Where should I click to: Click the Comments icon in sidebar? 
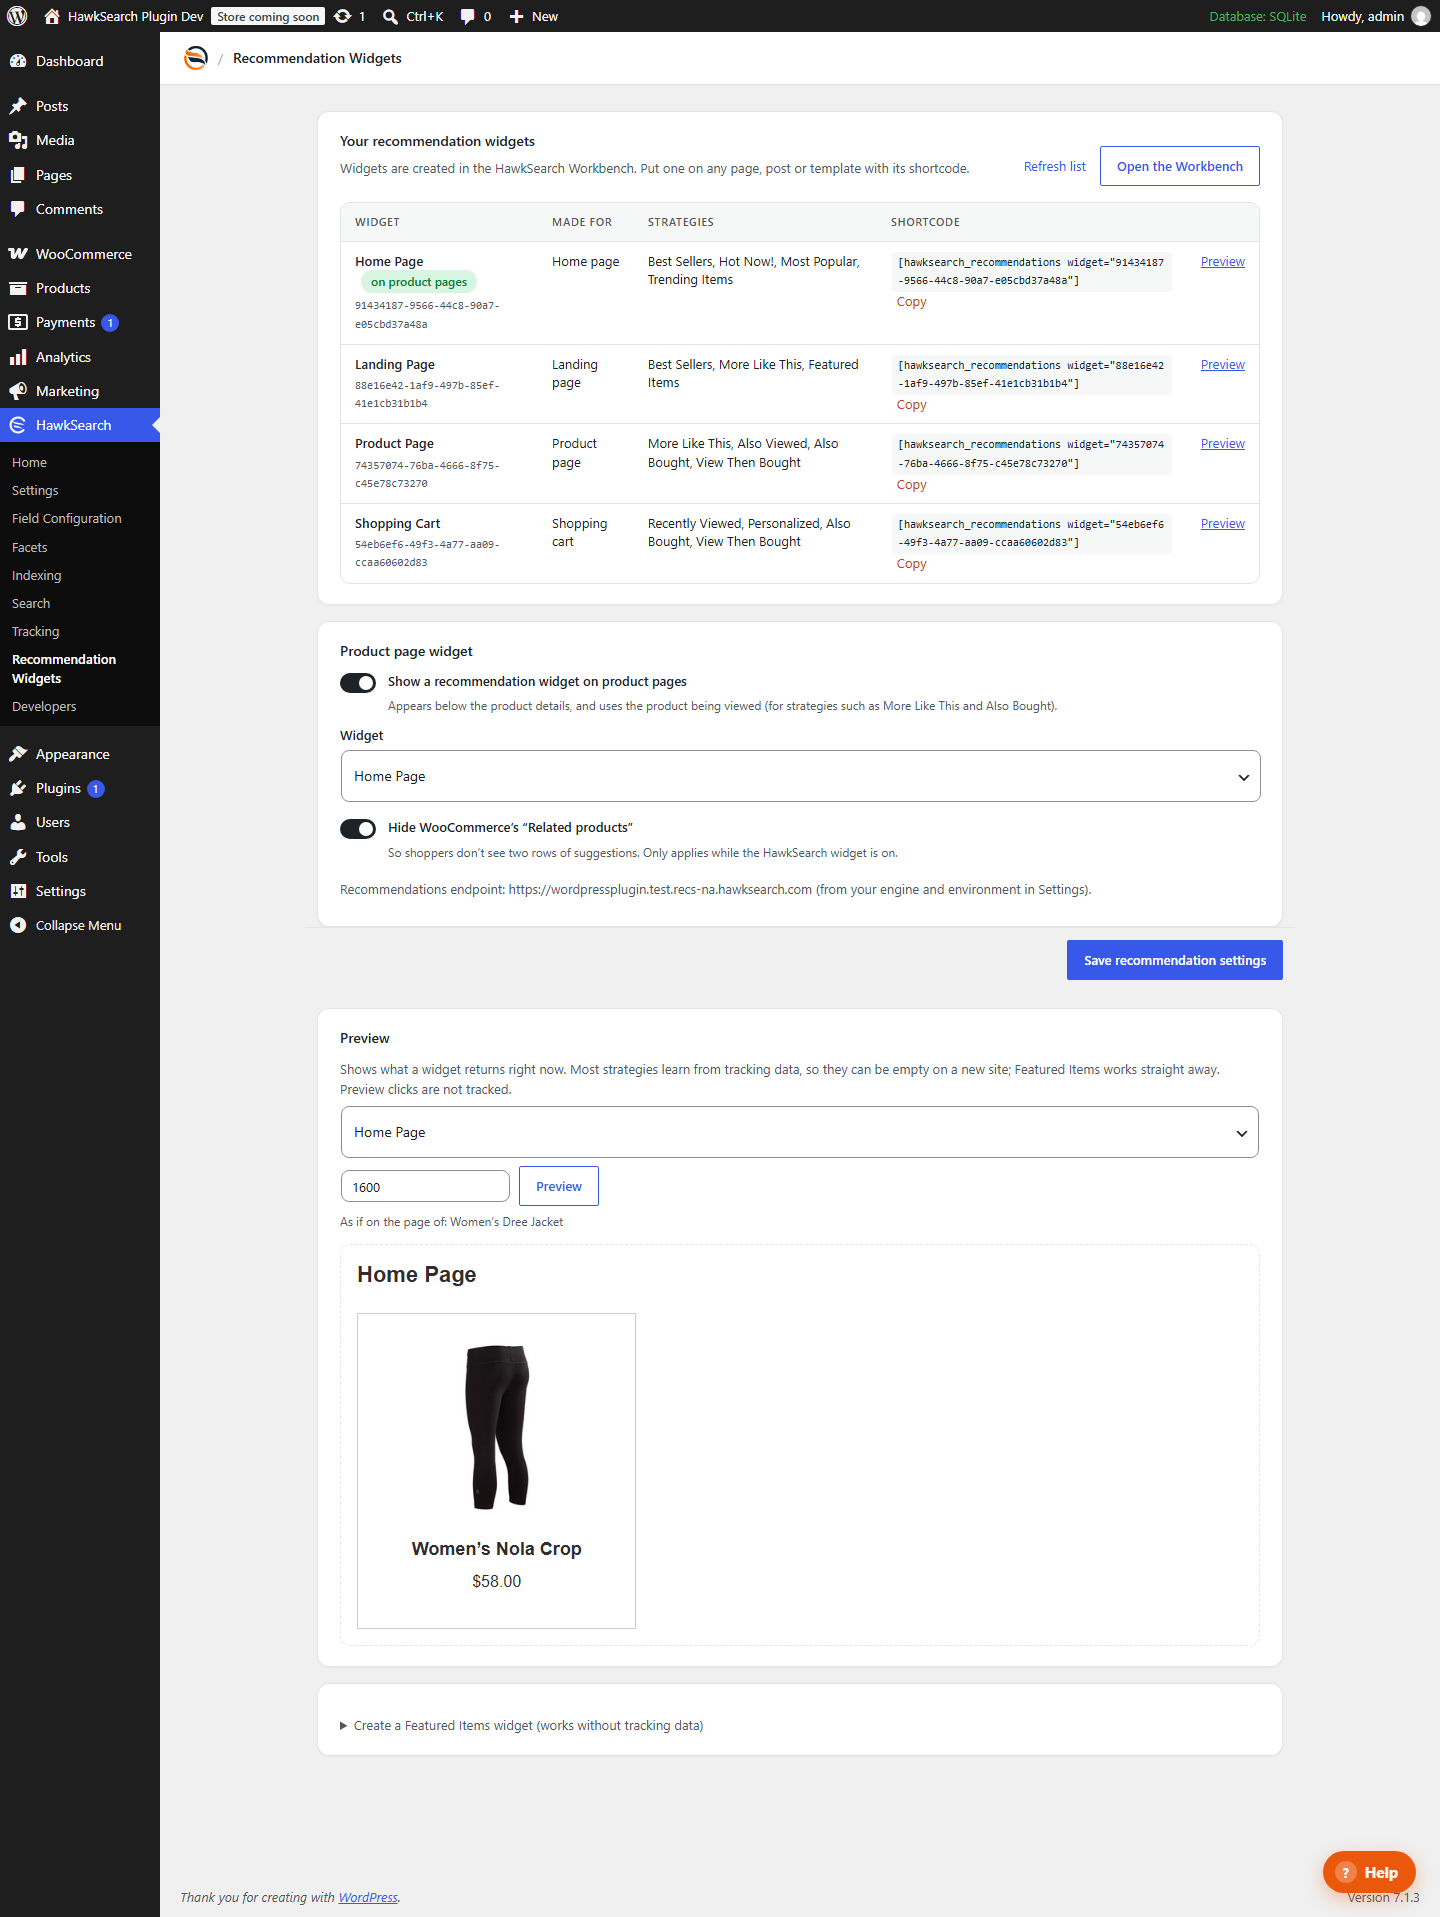[18, 209]
